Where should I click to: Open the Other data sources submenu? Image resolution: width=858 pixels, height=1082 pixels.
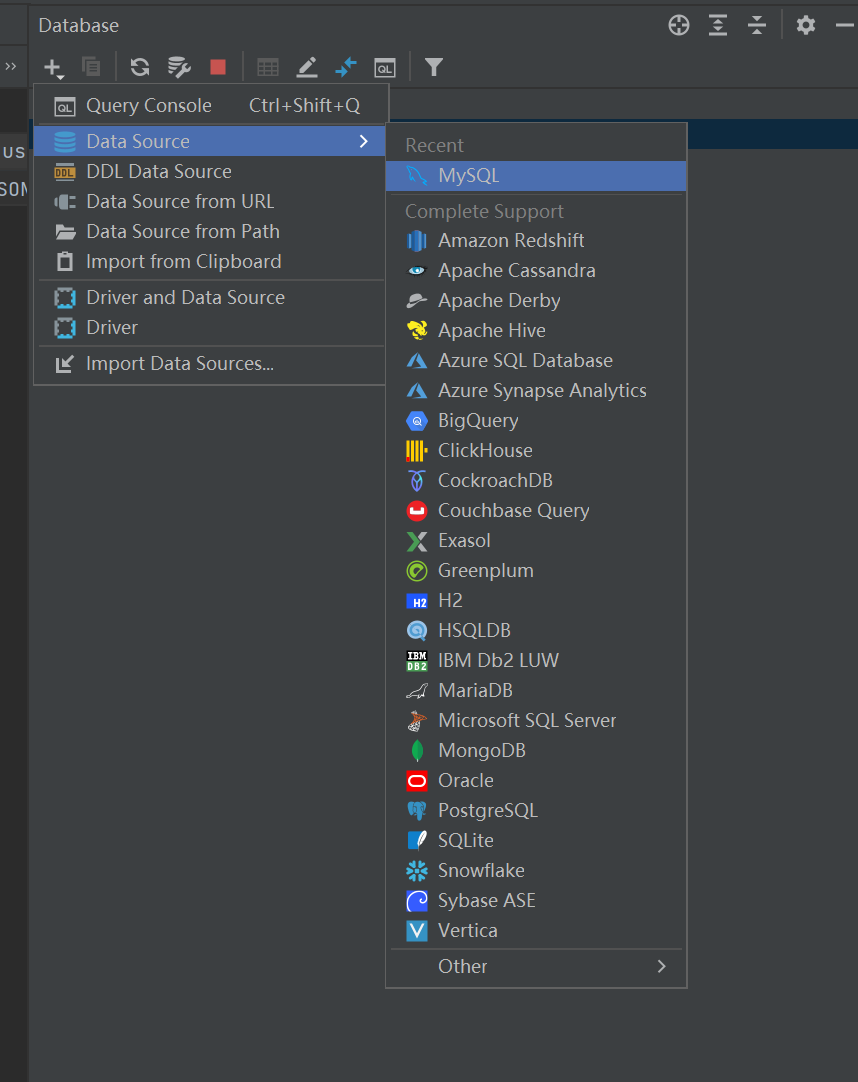click(536, 966)
